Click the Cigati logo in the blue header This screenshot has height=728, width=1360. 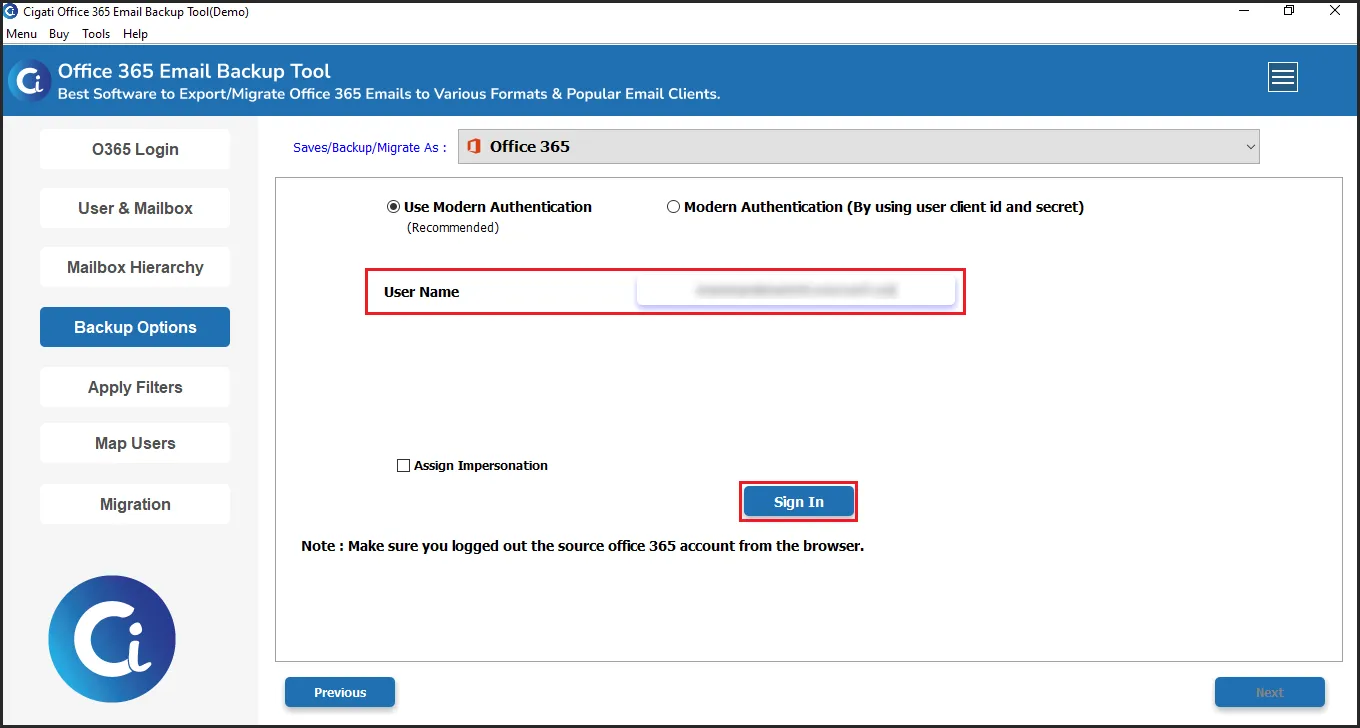click(x=29, y=80)
